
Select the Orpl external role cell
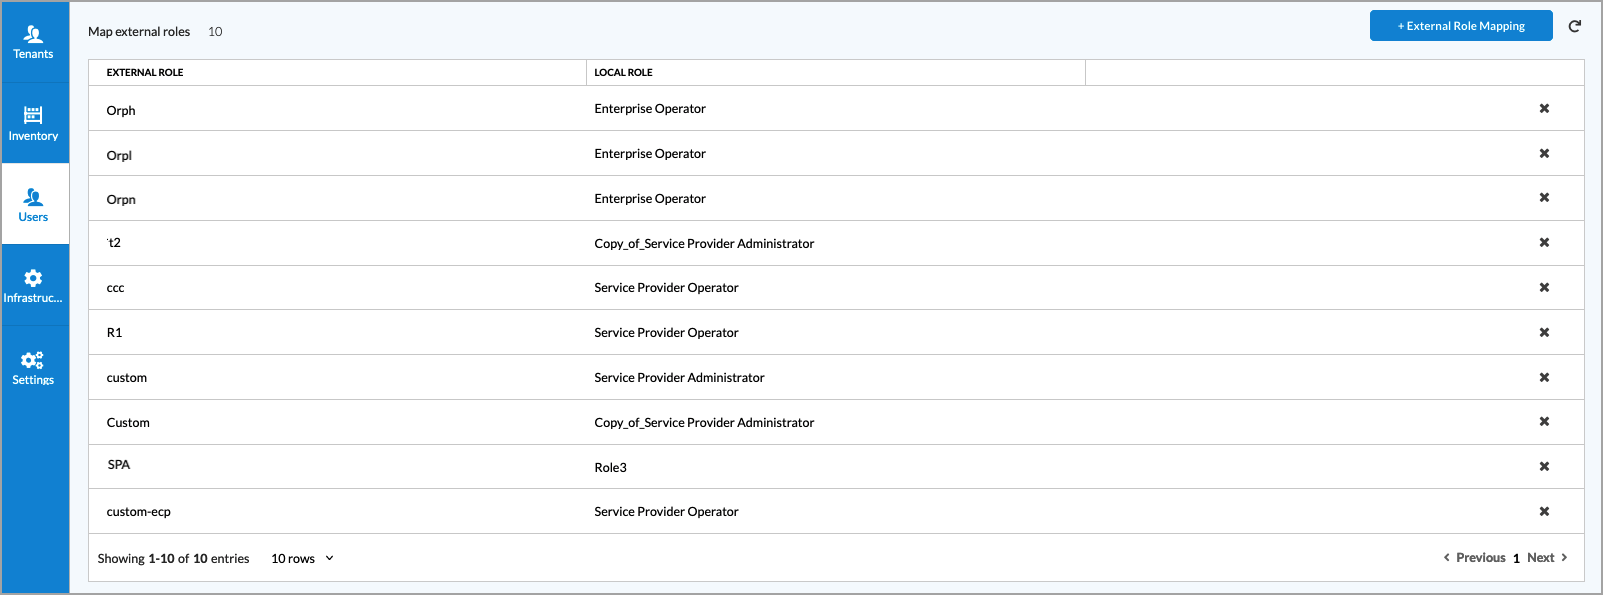tap(119, 155)
